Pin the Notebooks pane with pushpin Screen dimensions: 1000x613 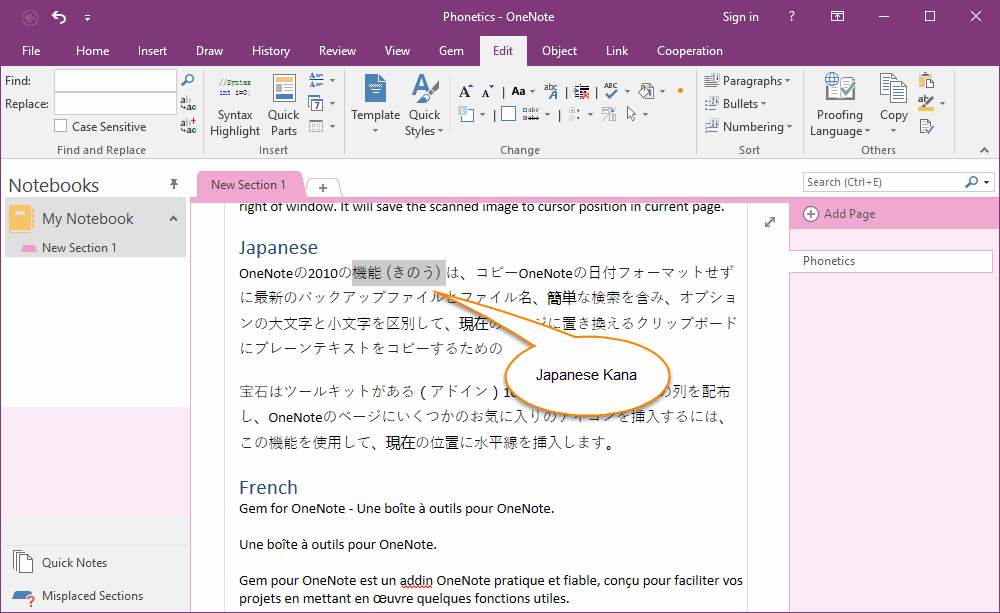pos(173,184)
